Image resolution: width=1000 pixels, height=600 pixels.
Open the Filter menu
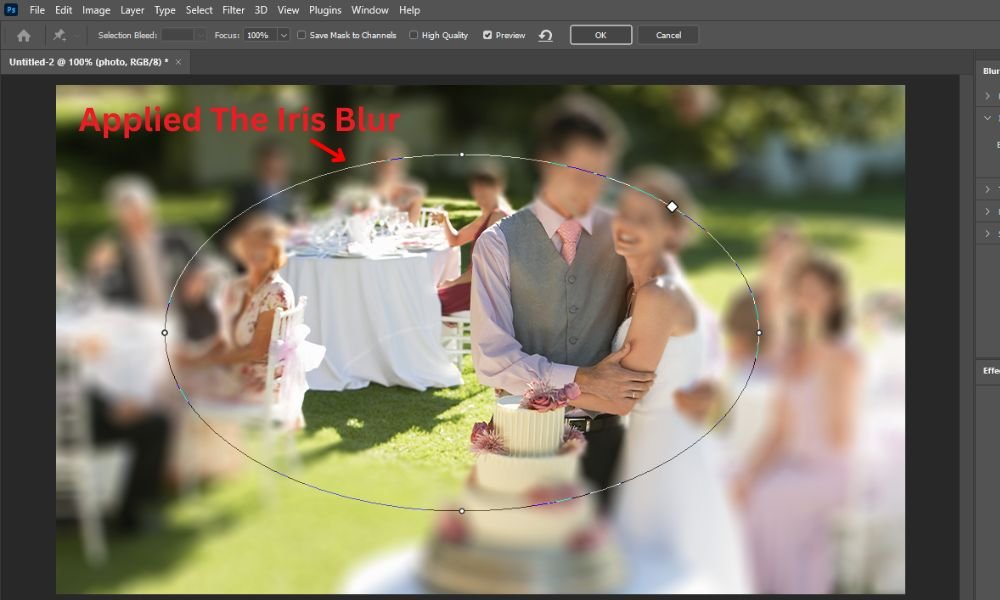[233, 10]
